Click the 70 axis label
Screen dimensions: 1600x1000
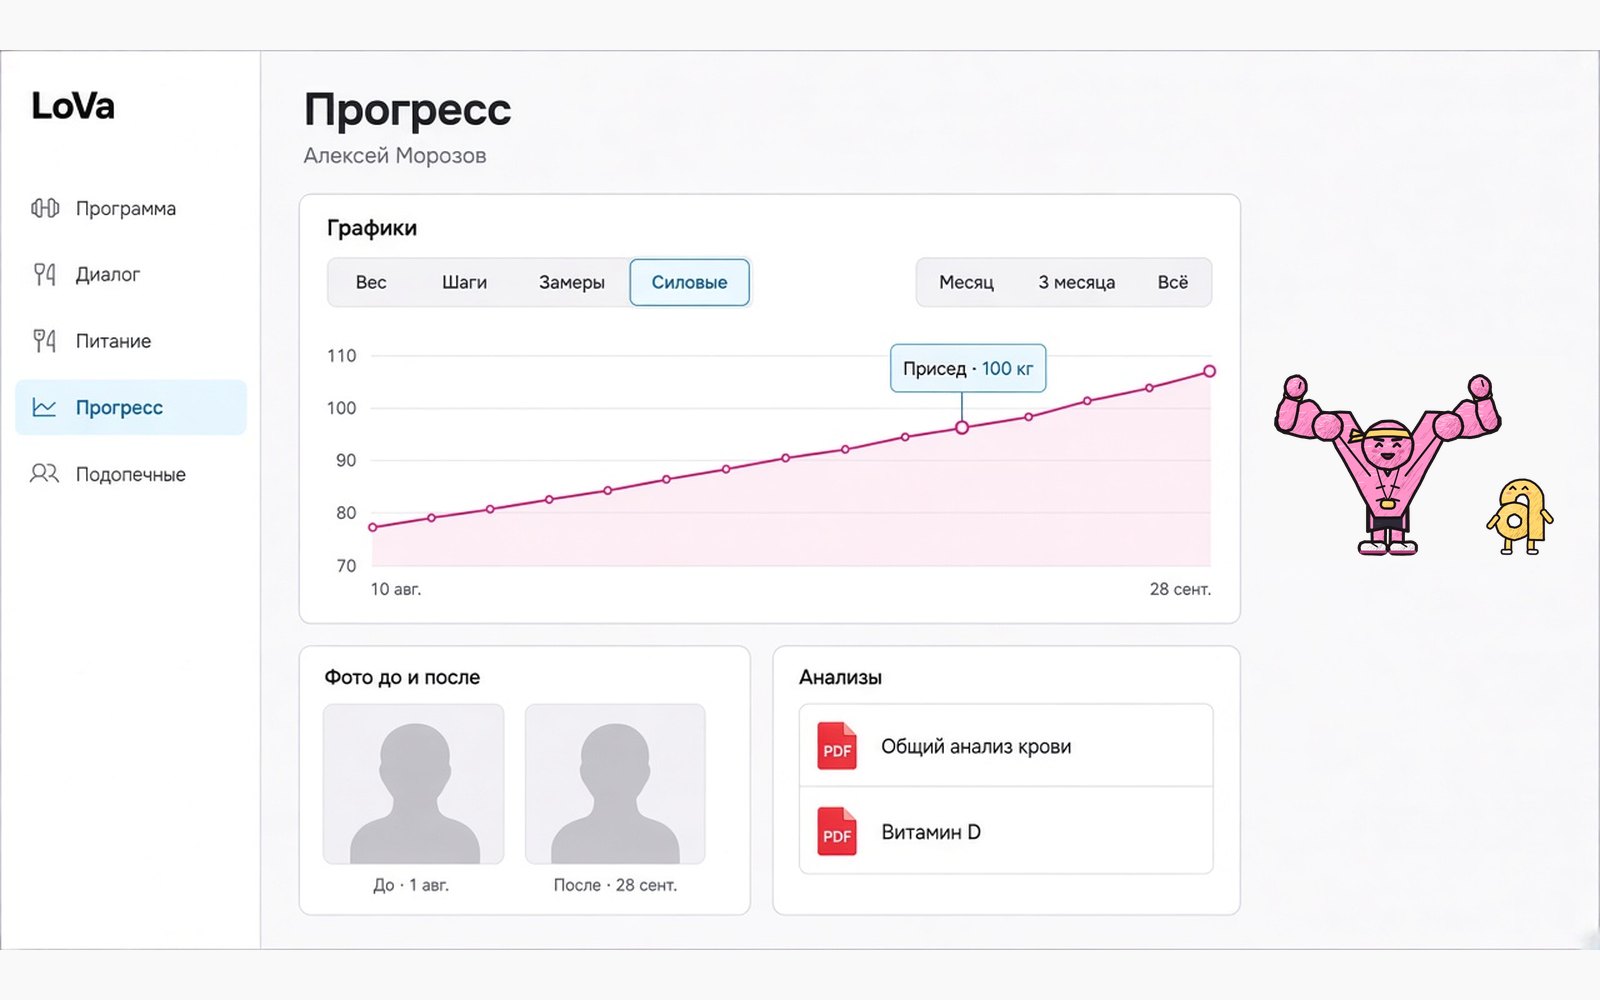click(x=346, y=566)
